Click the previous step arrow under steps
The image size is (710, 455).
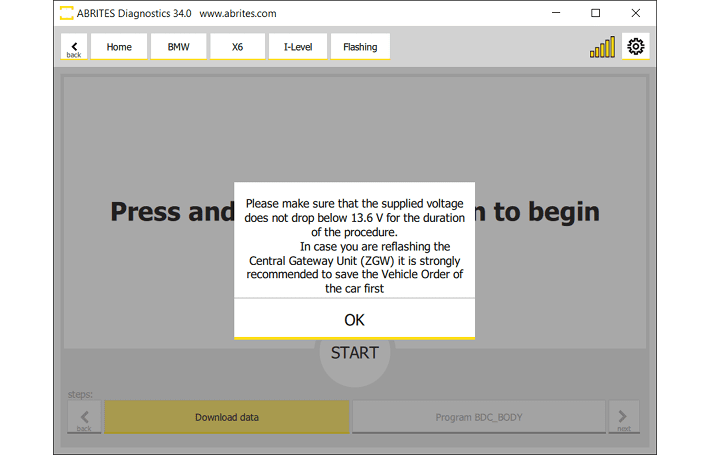pos(84,417)
